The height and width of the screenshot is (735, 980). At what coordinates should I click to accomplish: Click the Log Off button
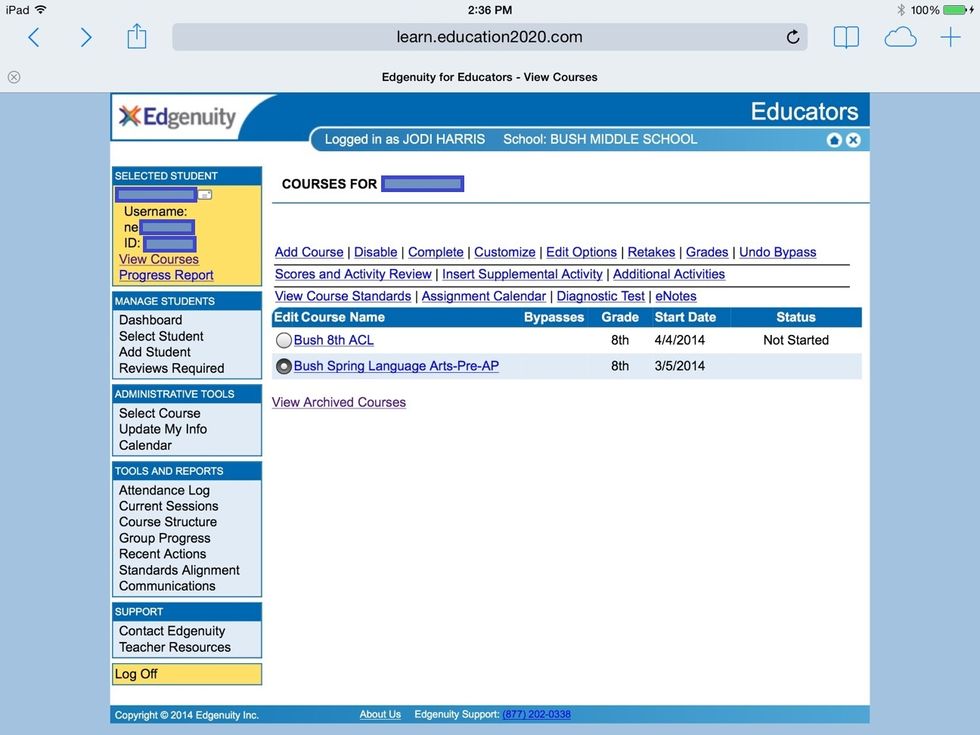coord(187,674)
